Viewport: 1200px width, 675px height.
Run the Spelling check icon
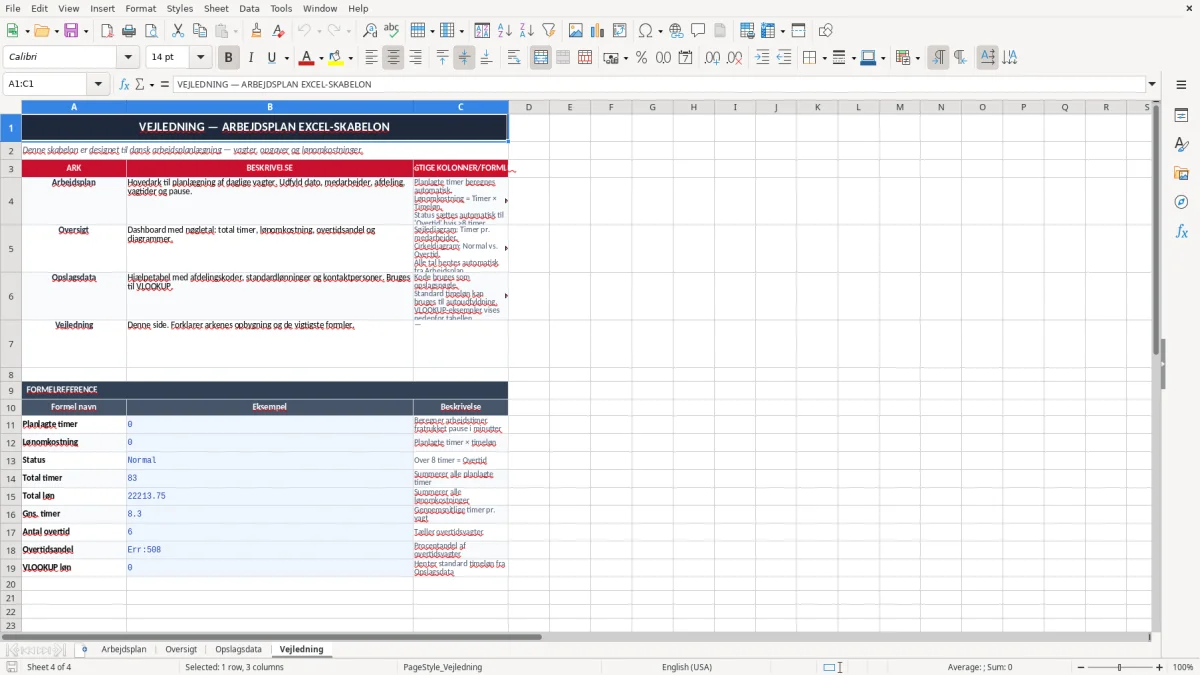[x=392, y=31]
